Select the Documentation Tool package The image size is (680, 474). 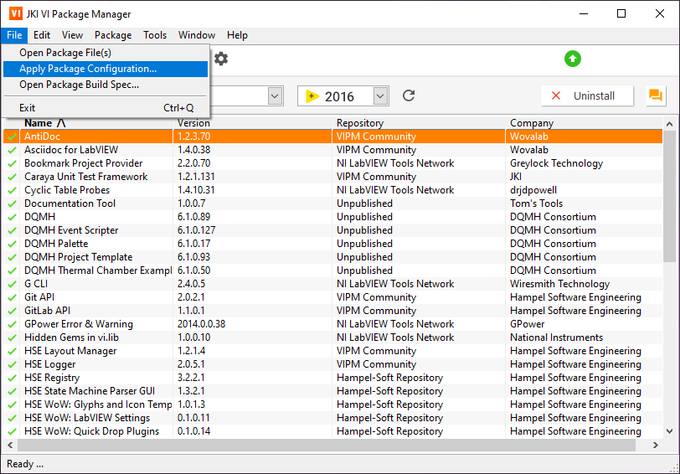pyautogui.click(x=333, y=204)
